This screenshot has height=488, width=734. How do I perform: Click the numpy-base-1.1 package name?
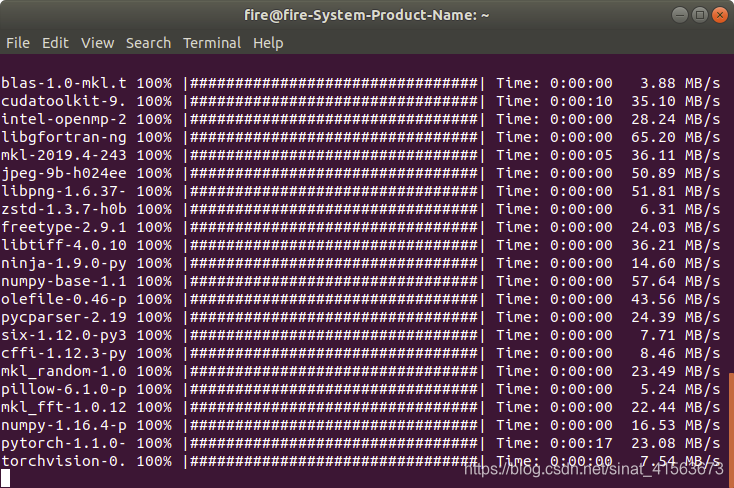[64, 281]
